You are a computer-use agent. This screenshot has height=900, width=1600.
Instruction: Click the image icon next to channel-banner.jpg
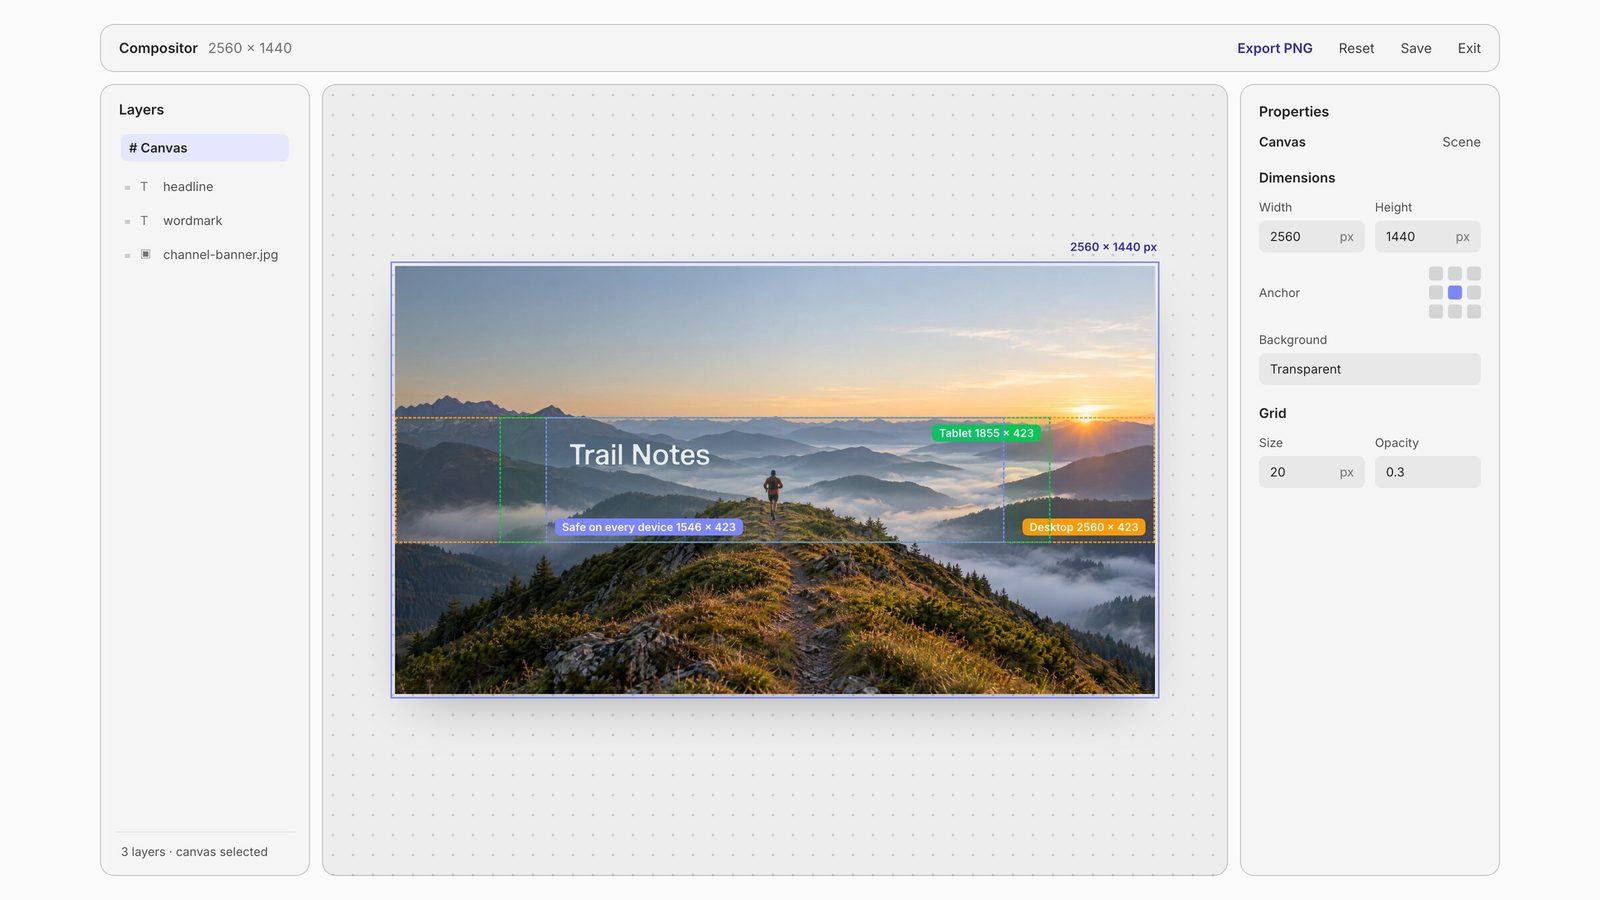145,254
